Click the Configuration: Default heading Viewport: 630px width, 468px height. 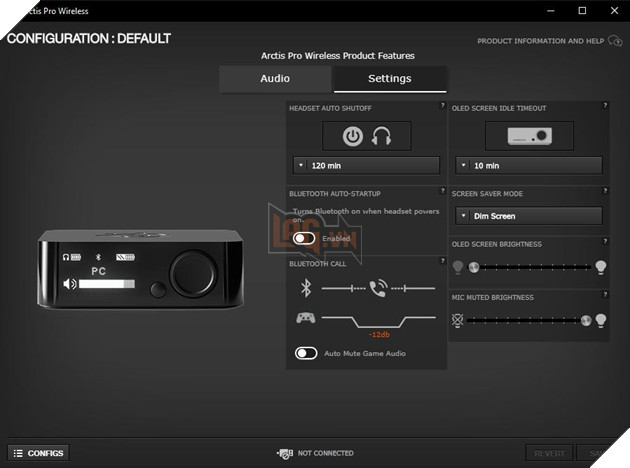(89, 39)
